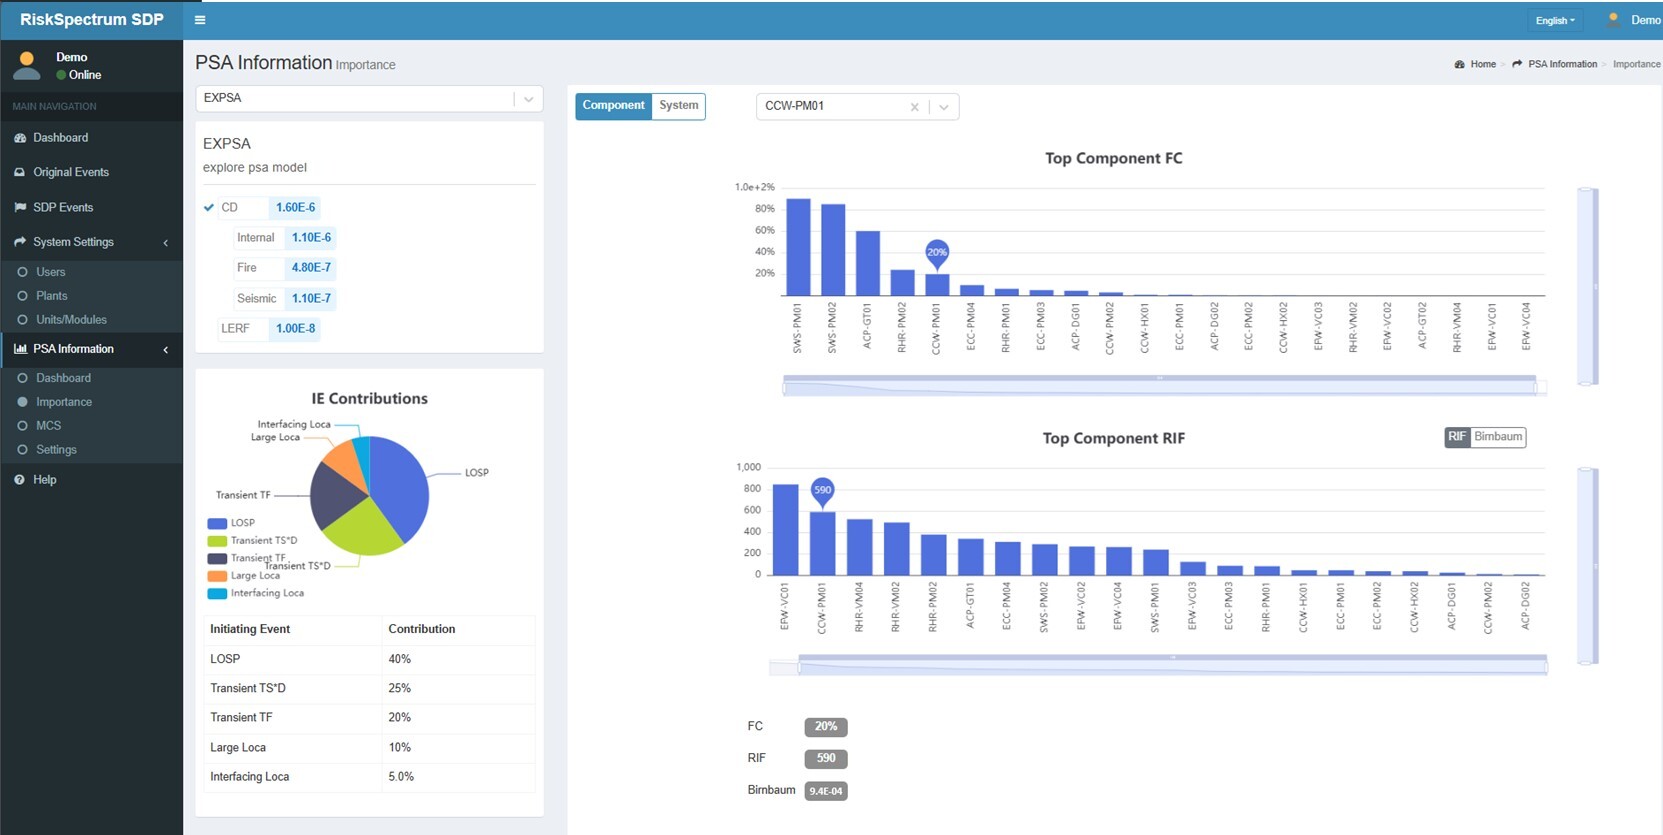Screen dimensions: 1663x835
Task: Click the Help question mark icon
Action: pyautogui.click(x=20, y=480)
